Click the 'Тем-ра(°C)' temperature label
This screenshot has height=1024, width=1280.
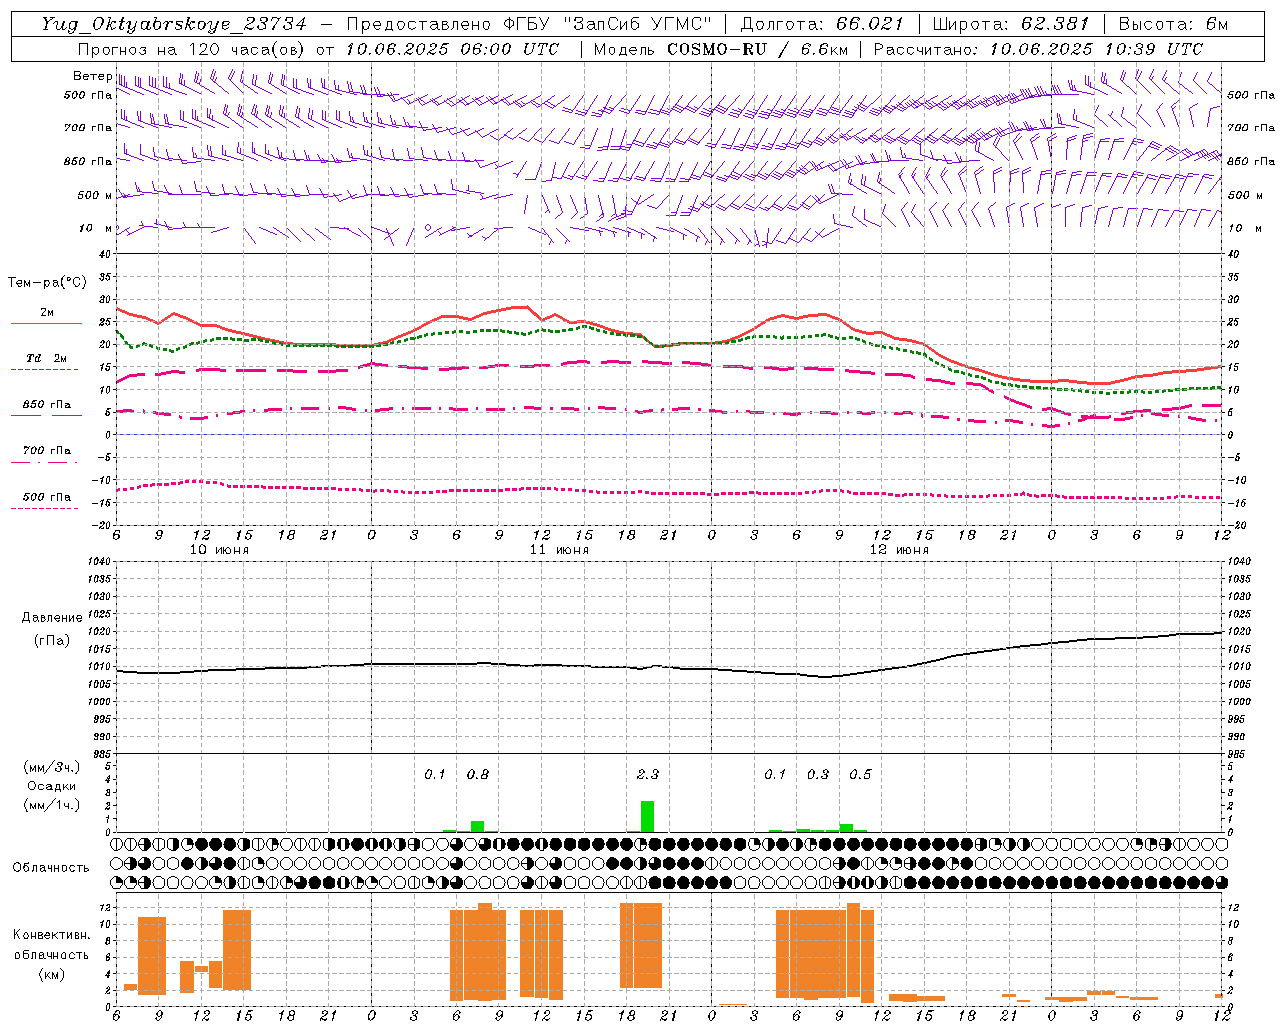[x=47, y=283]
